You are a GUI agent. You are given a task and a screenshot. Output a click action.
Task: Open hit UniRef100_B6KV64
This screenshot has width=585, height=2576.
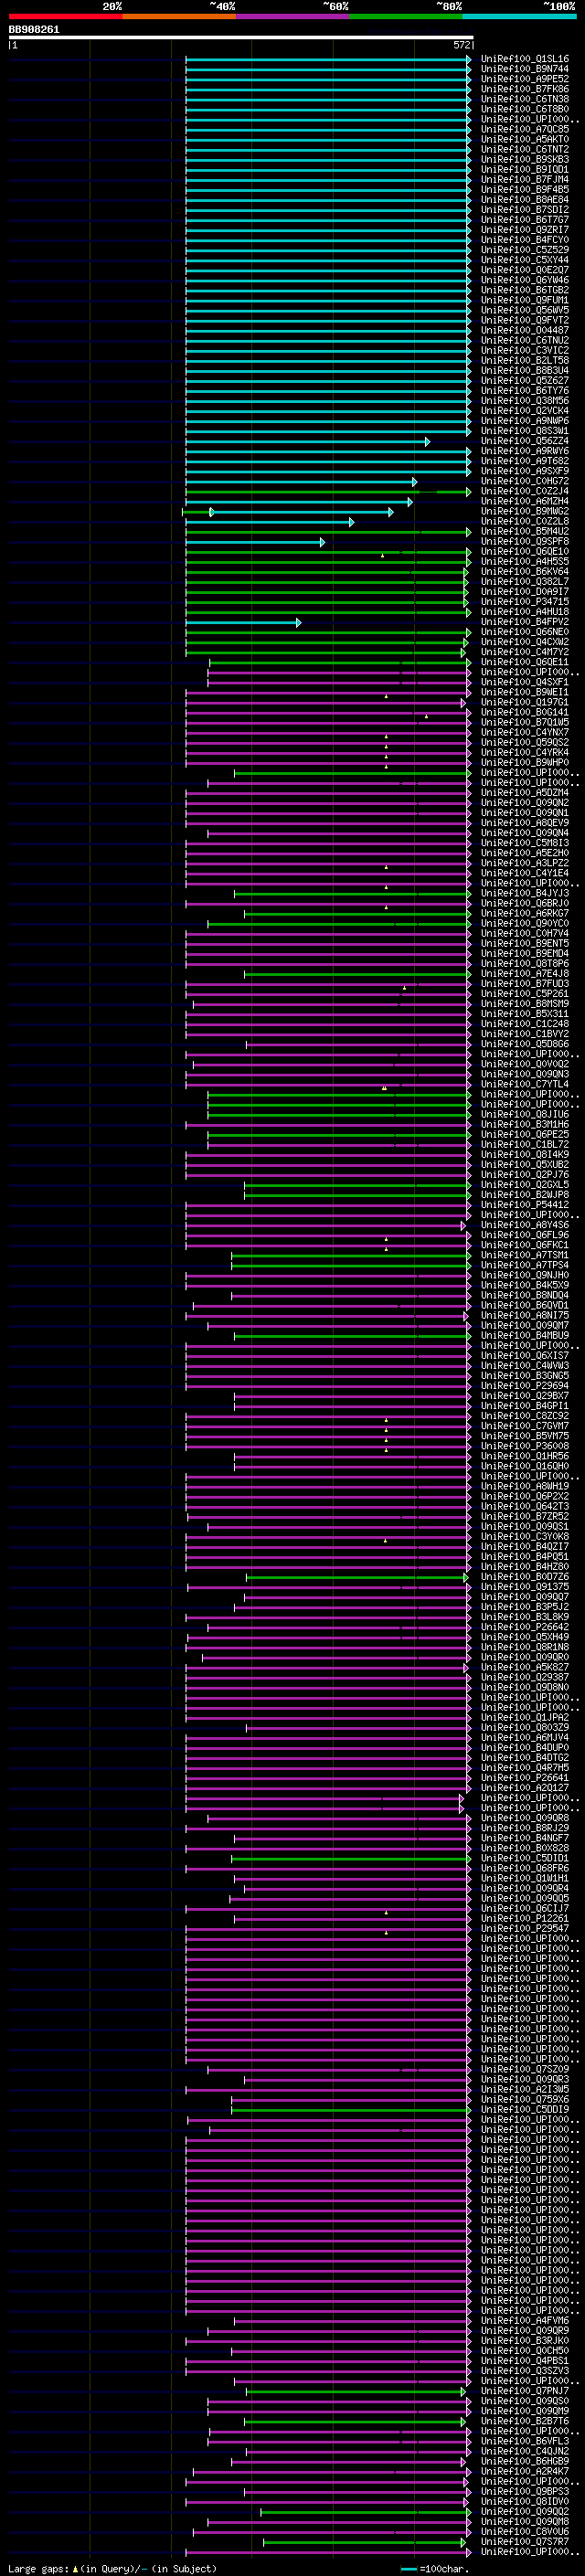(x=525, y=572)
